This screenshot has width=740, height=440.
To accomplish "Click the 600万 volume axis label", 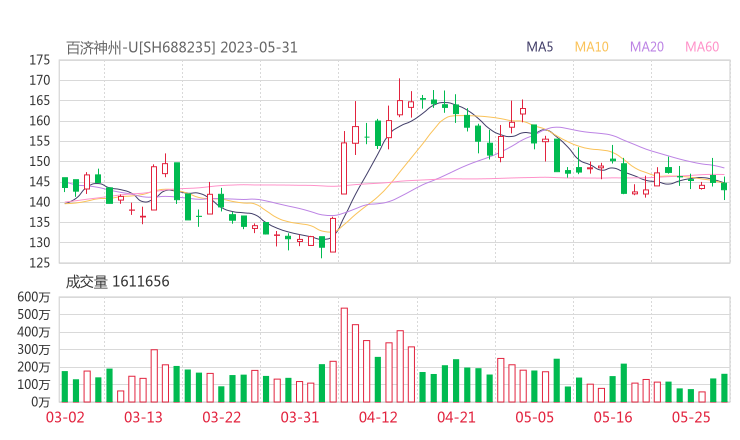I will pos(34,297).
